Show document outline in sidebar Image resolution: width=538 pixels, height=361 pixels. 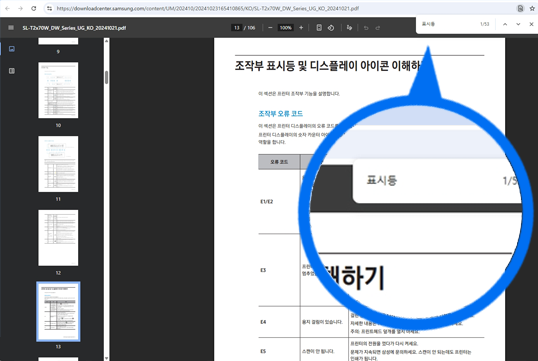click(12, 71)
